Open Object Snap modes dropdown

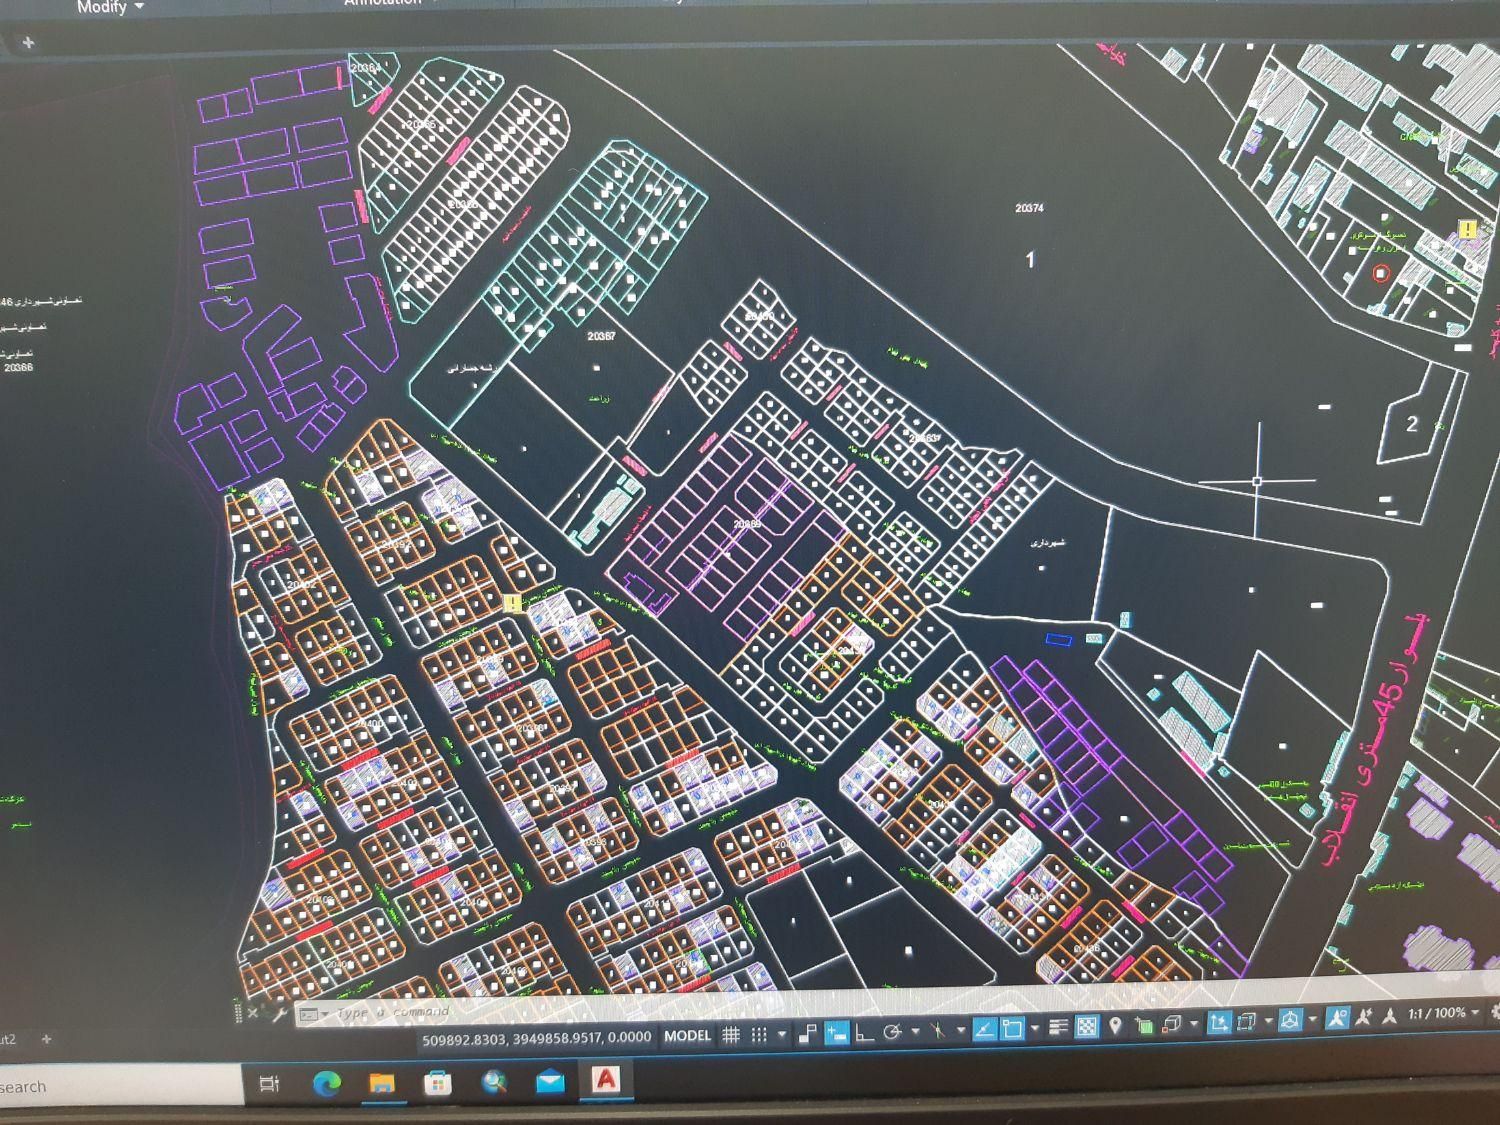click(x=1034, y=1028)
